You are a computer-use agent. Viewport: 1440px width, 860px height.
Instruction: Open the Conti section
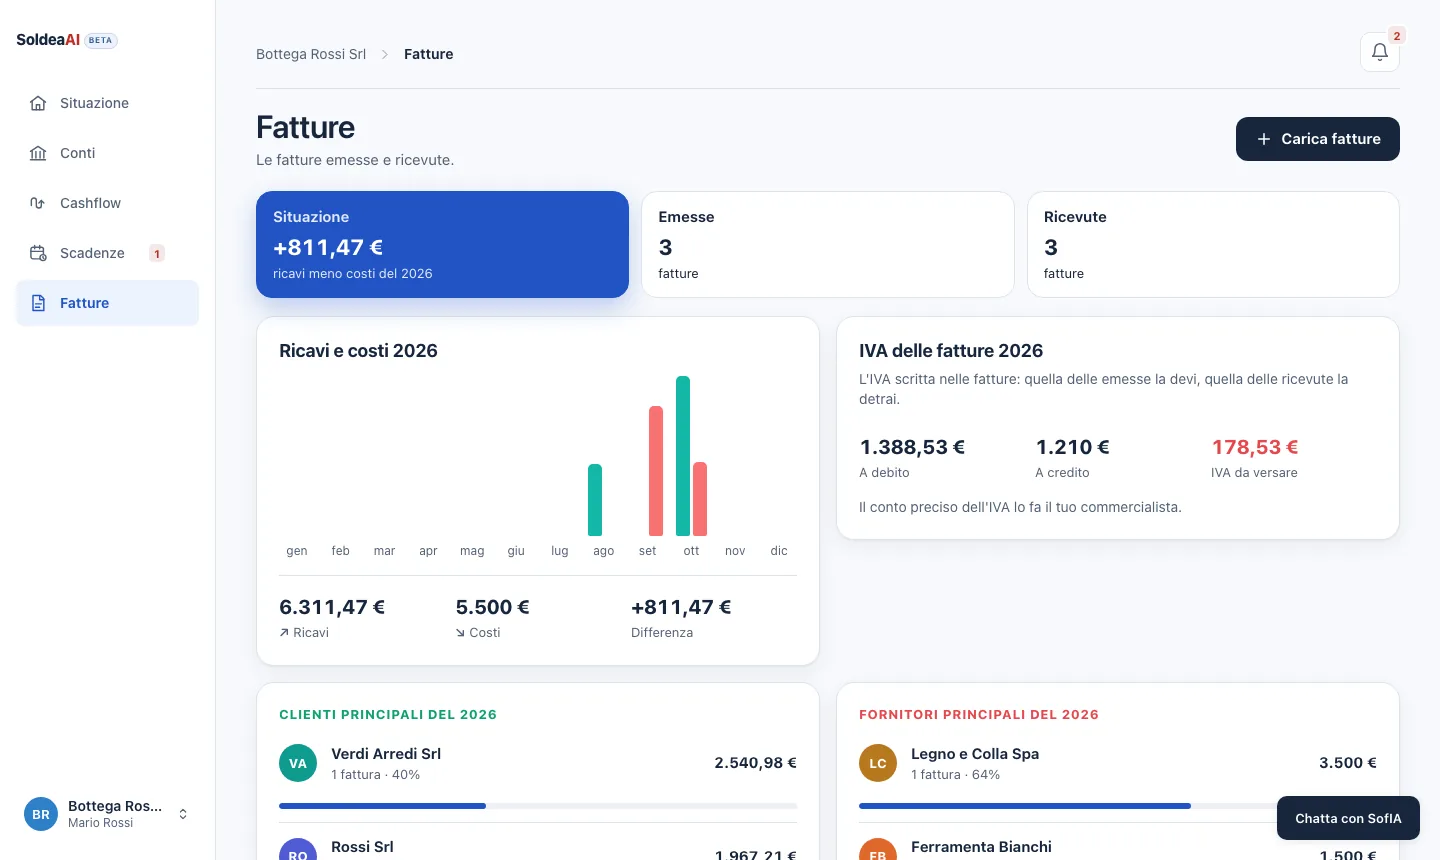pos(107,153)
